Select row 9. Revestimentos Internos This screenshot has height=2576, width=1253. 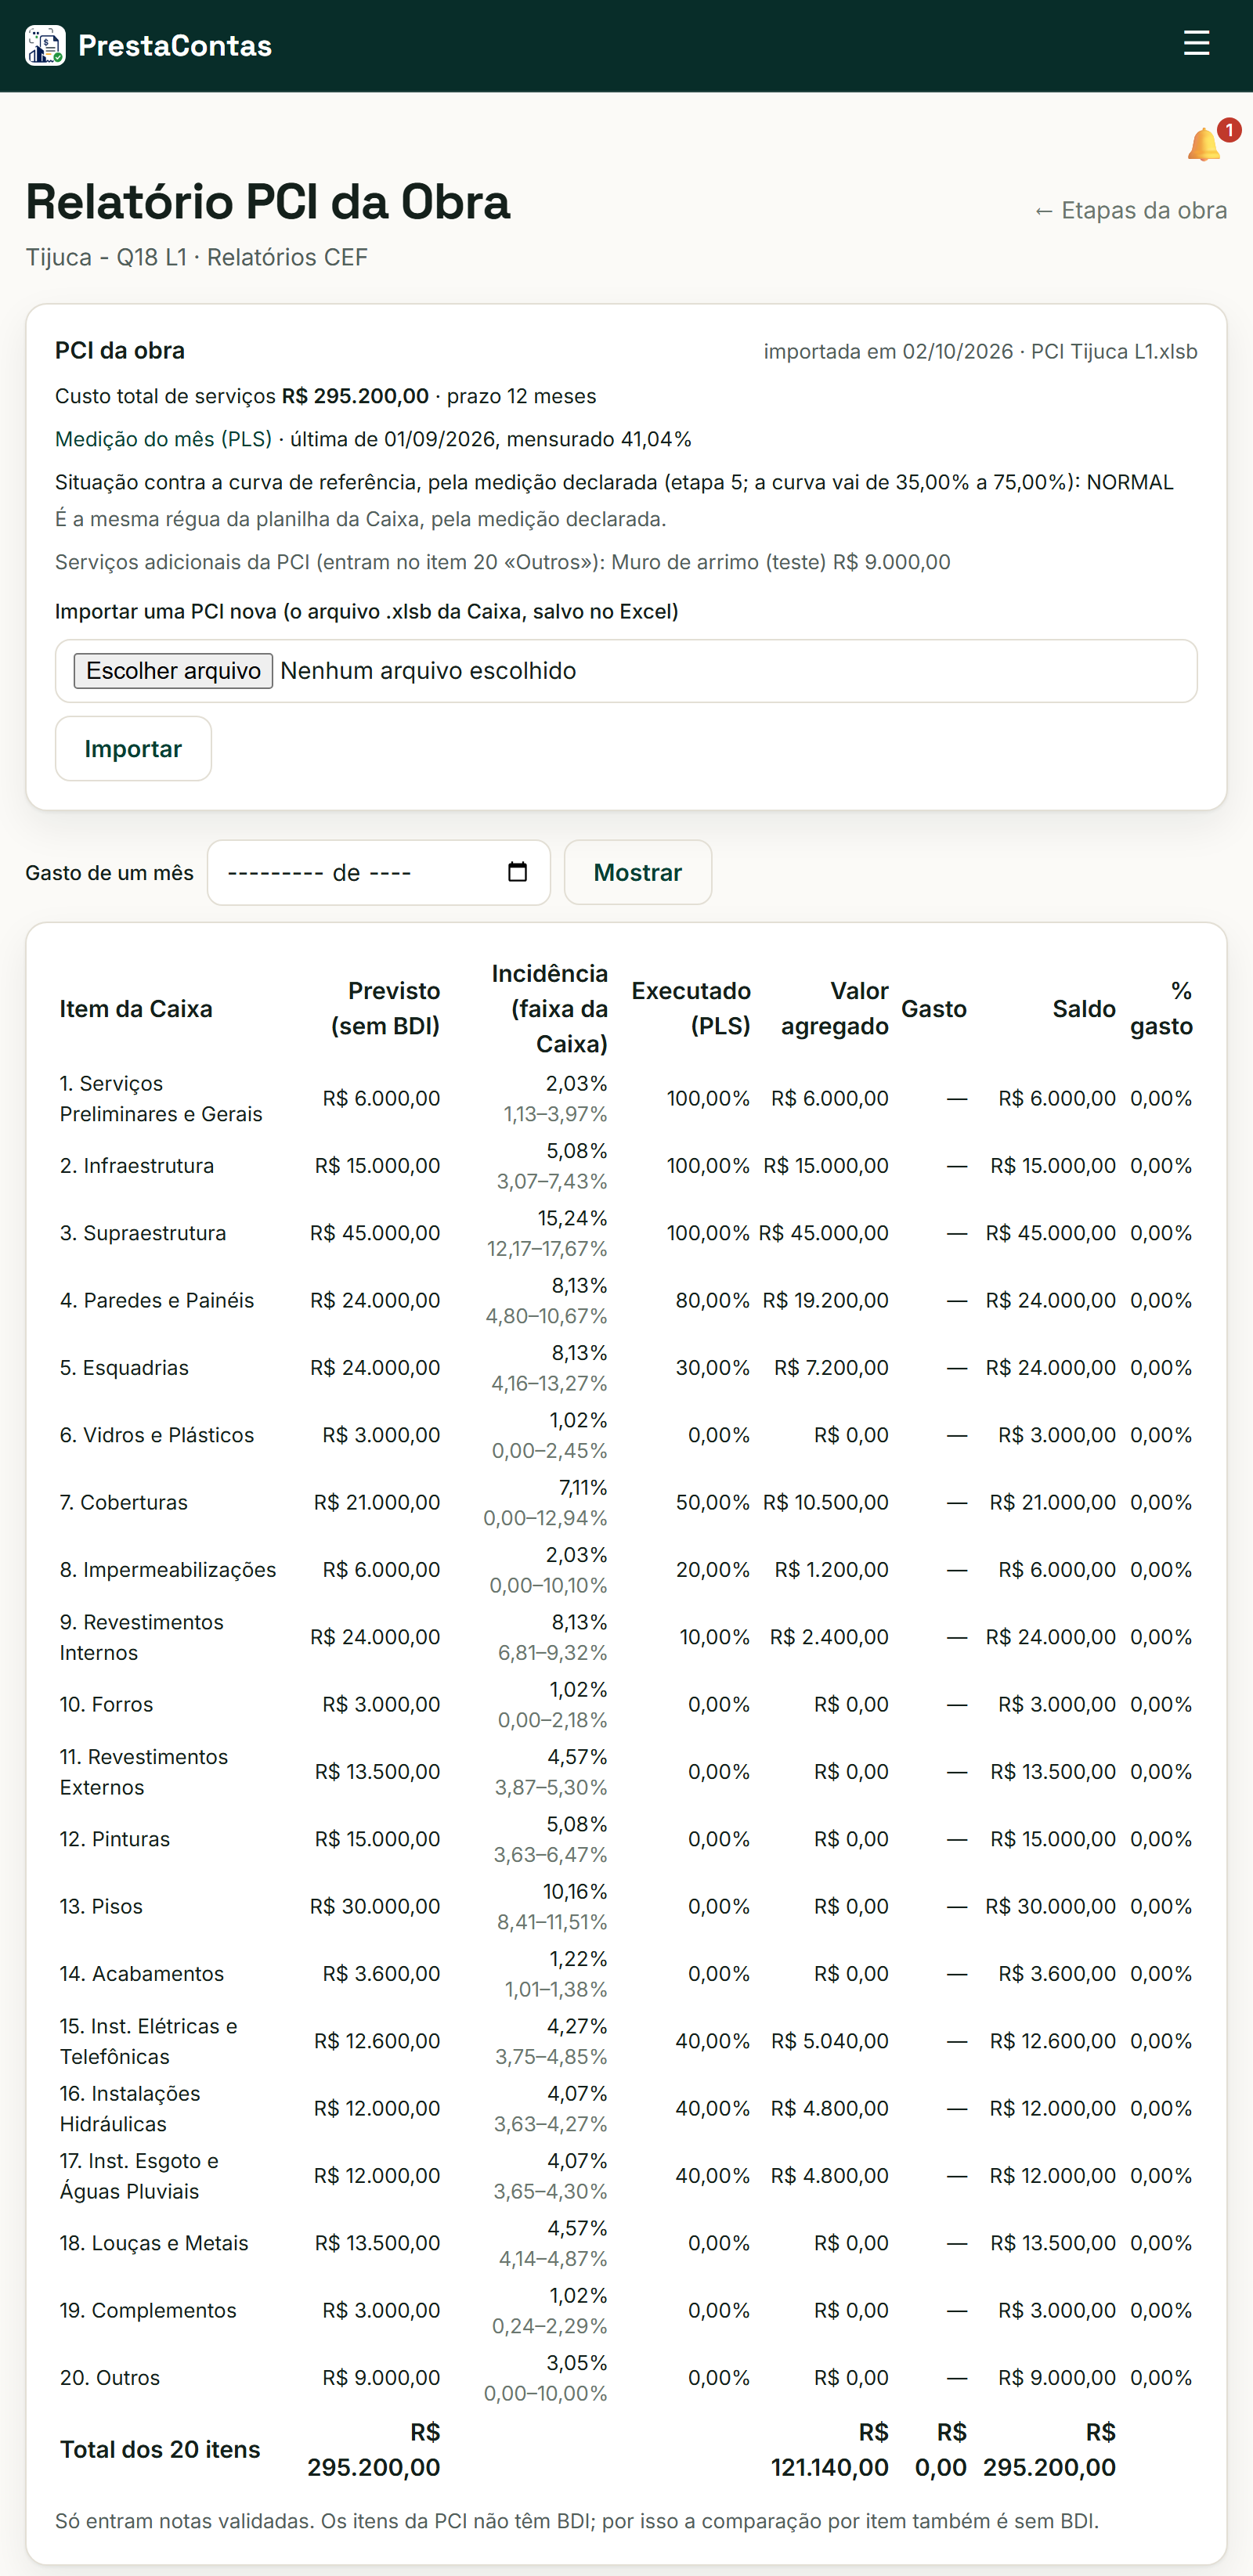pos(626,1637)
